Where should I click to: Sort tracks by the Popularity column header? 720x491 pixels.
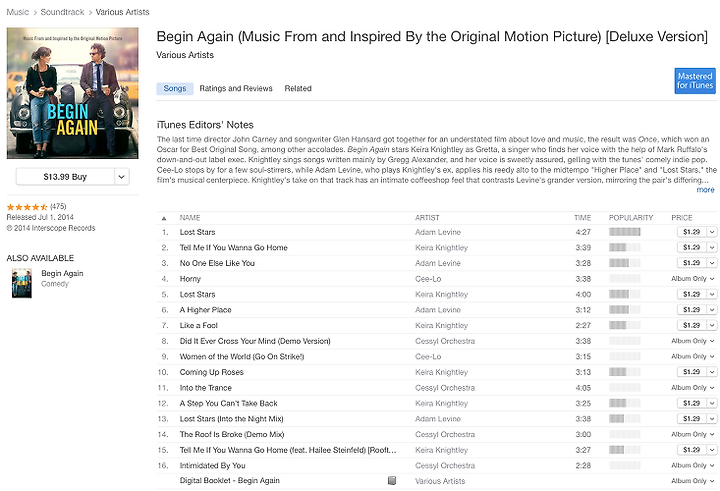630,218
